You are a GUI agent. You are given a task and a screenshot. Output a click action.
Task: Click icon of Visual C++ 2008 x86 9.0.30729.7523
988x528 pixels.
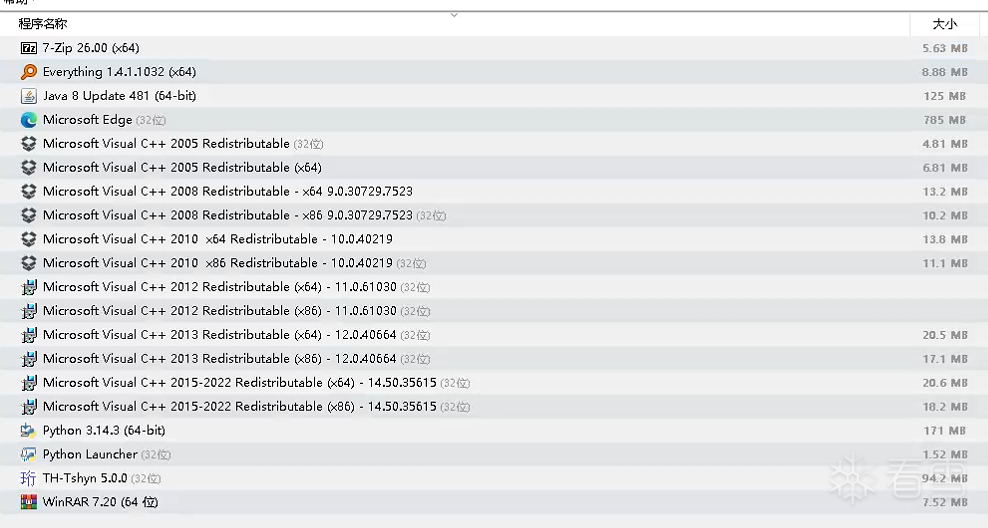point(29,215)
